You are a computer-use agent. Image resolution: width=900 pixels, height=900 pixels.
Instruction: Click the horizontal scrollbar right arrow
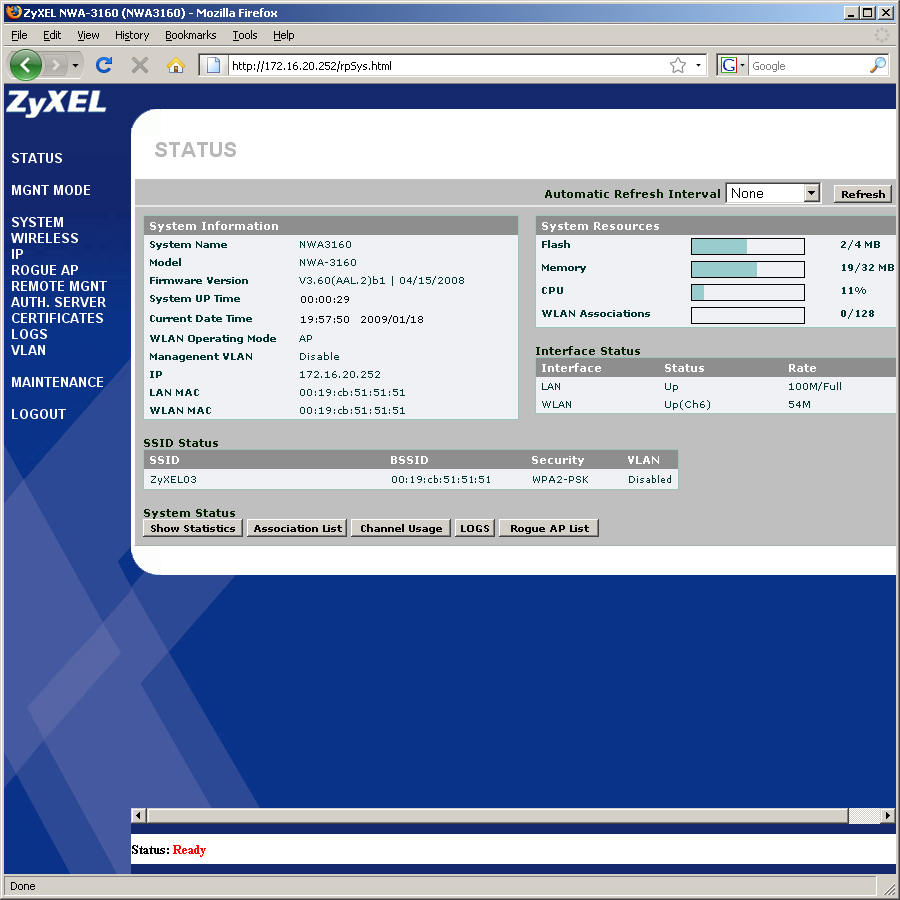click(888, 815)
